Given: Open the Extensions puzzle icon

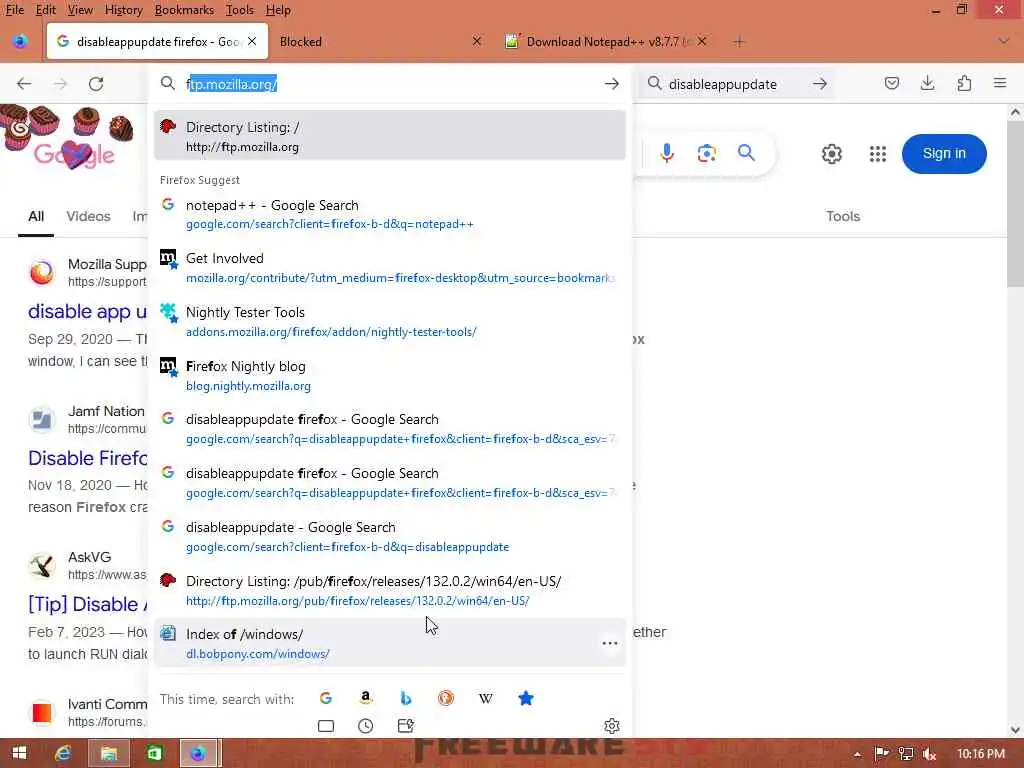Looking at the screenshot, I should pos(964,83).
